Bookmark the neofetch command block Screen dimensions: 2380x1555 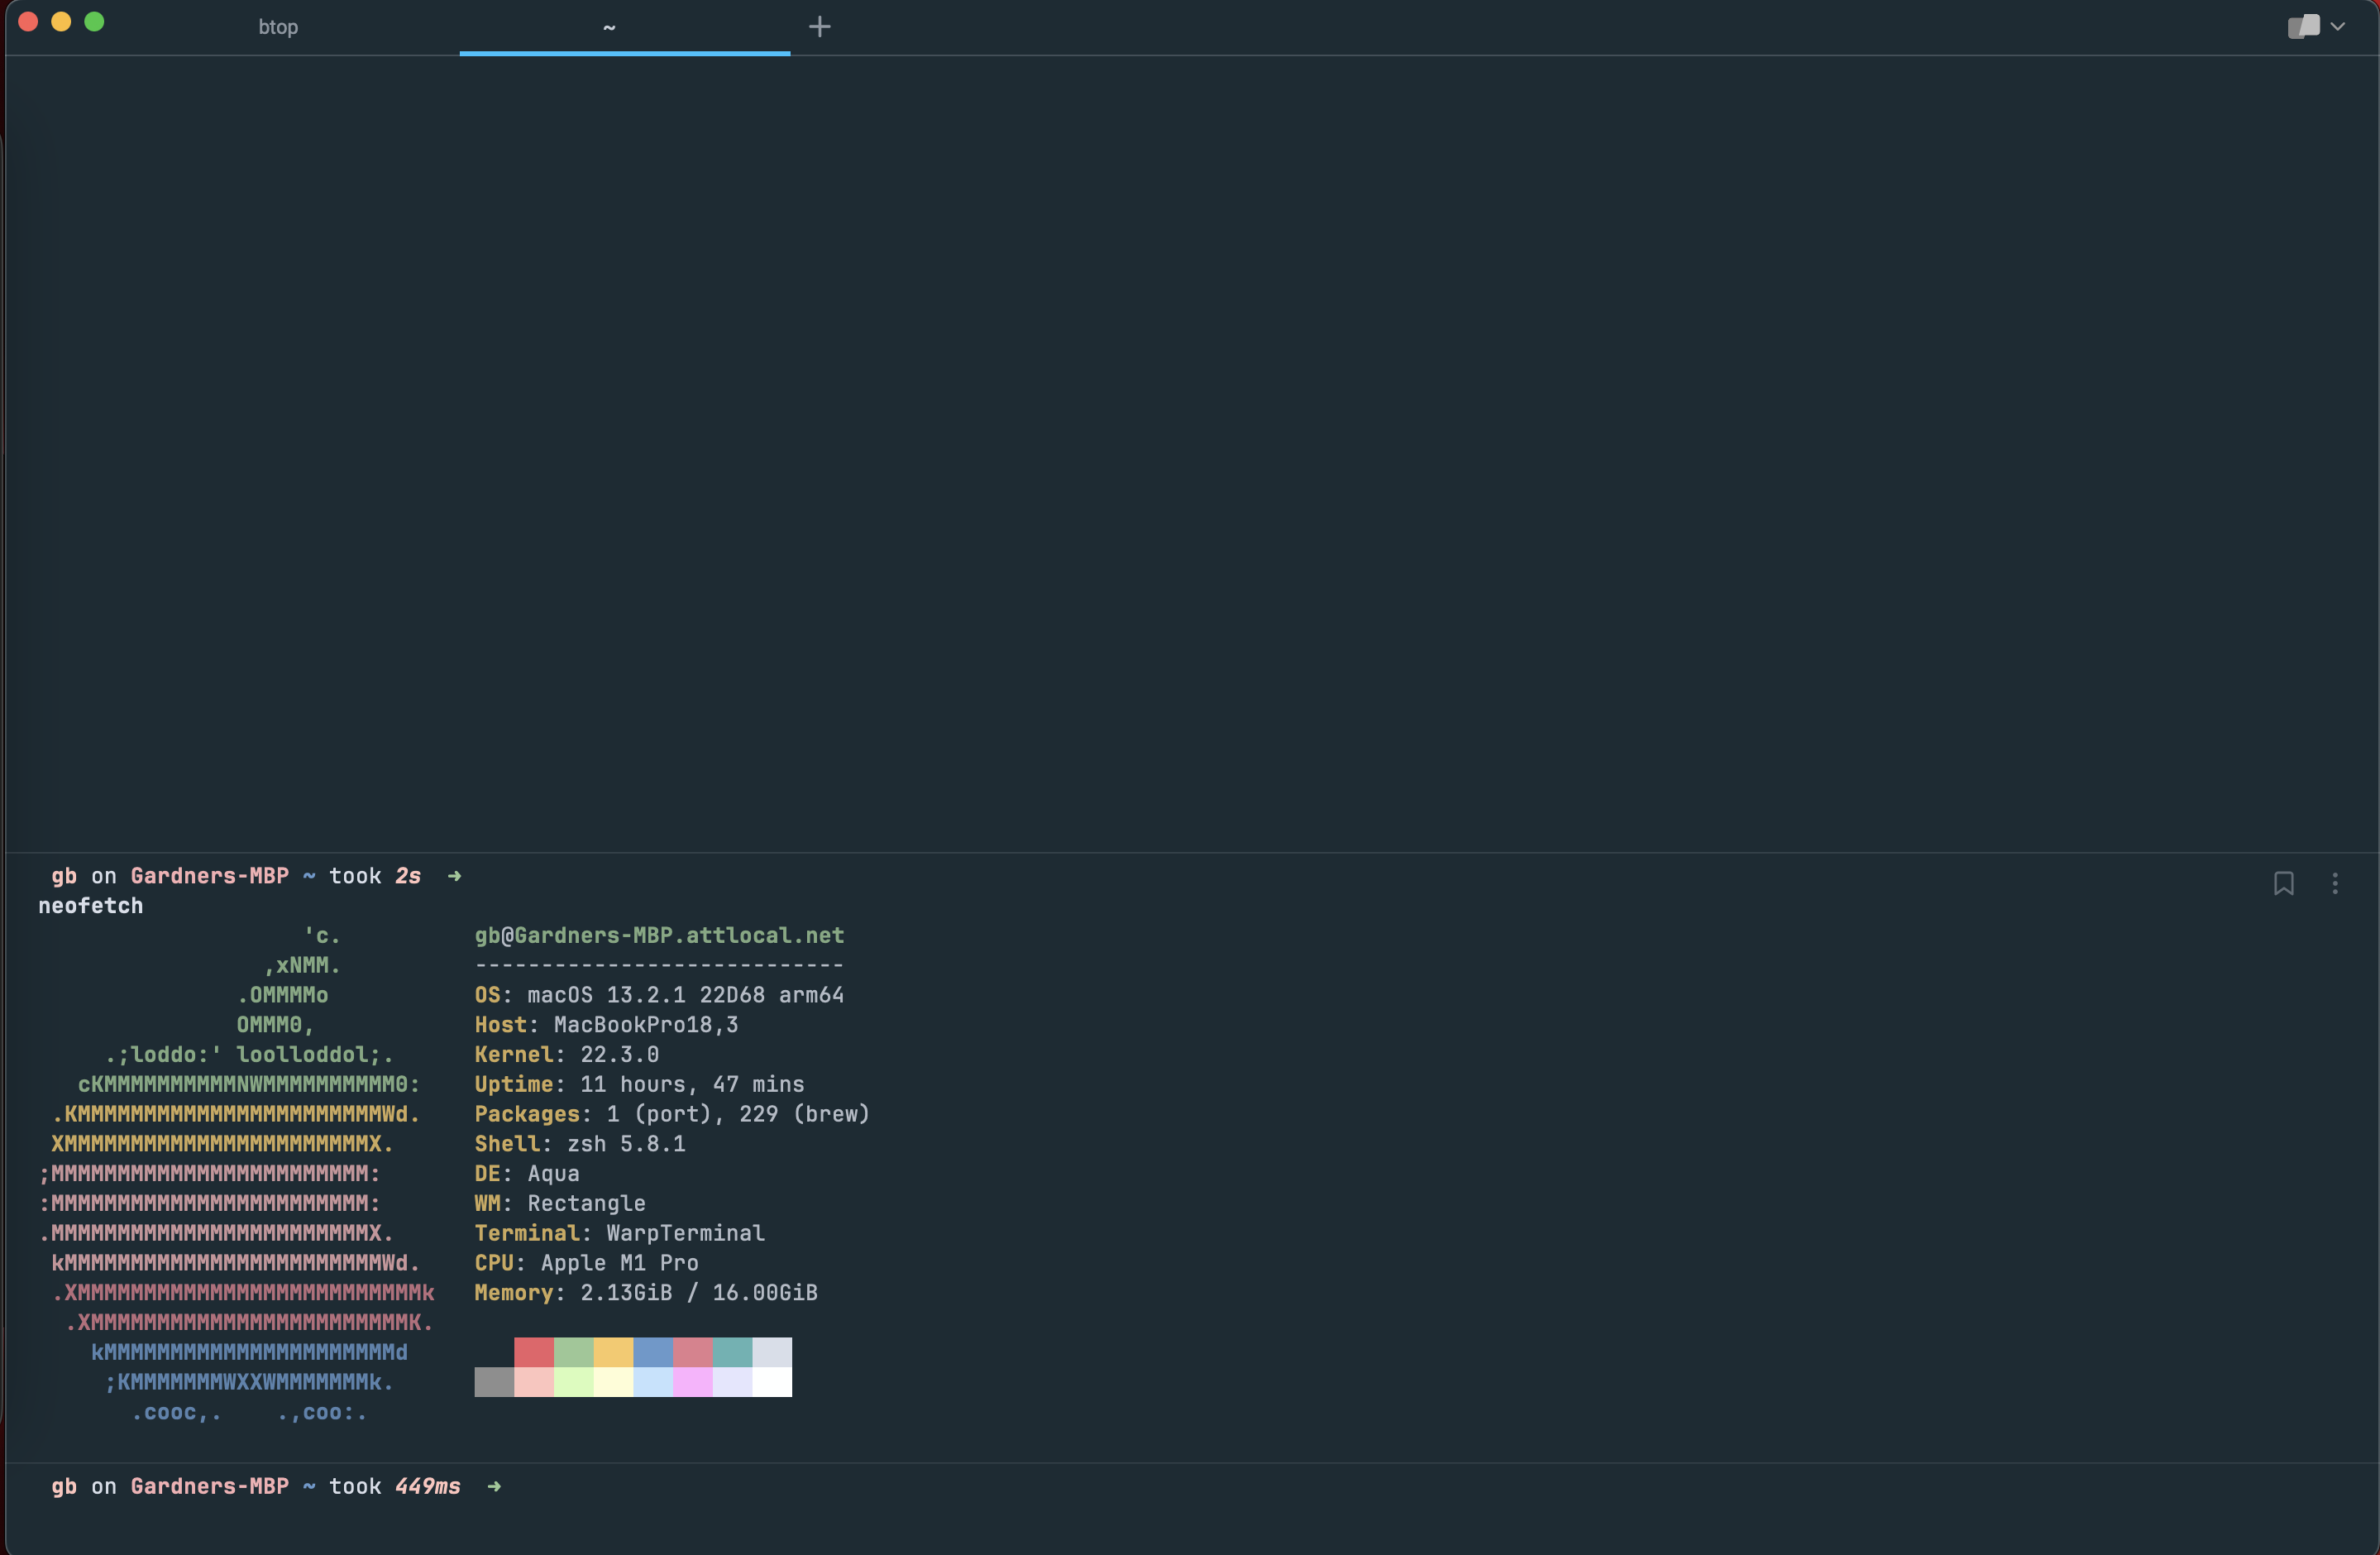click(x=2283, y=883)
